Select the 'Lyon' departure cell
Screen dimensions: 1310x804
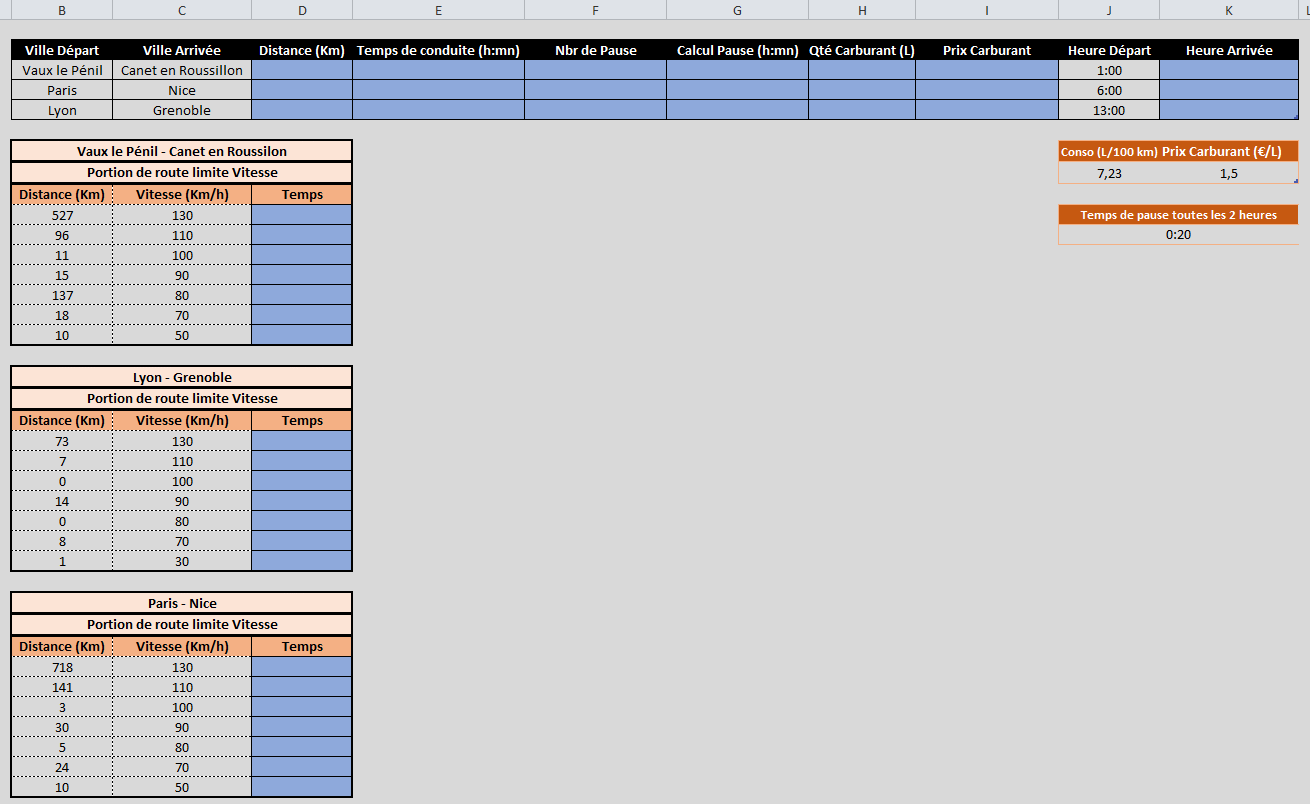coord(62,110)
